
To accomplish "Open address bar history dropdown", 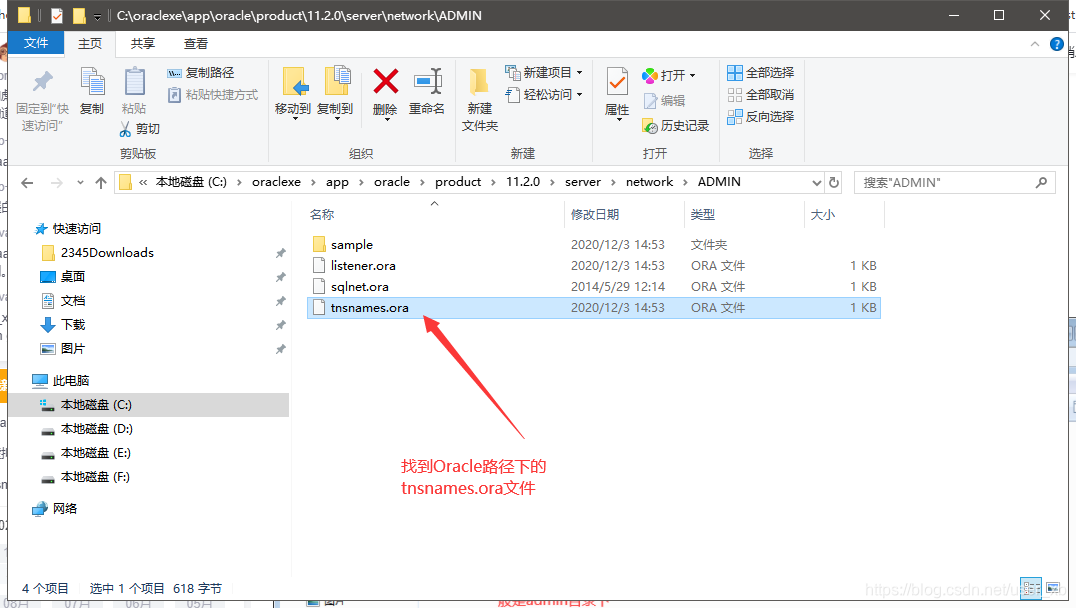I will point(817,183).
